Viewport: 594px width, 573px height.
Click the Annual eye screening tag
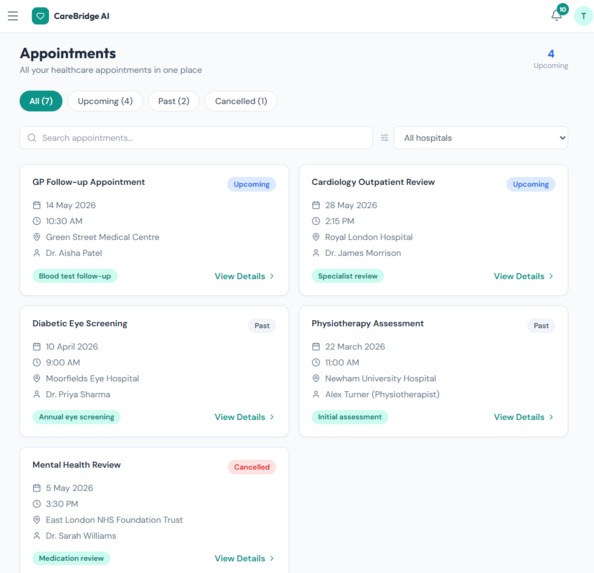[x=76, y=417]
